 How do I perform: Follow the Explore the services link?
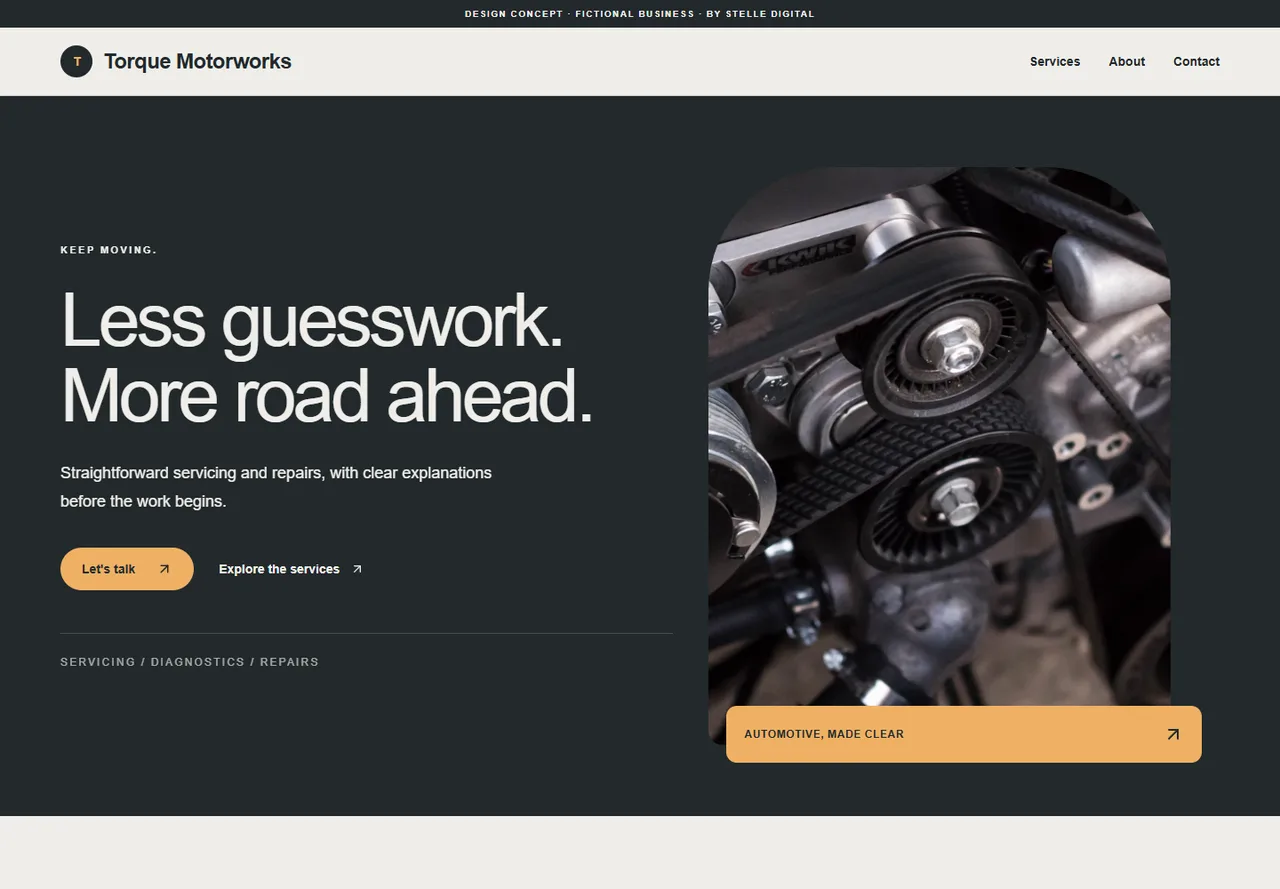(x=291, y=569)
